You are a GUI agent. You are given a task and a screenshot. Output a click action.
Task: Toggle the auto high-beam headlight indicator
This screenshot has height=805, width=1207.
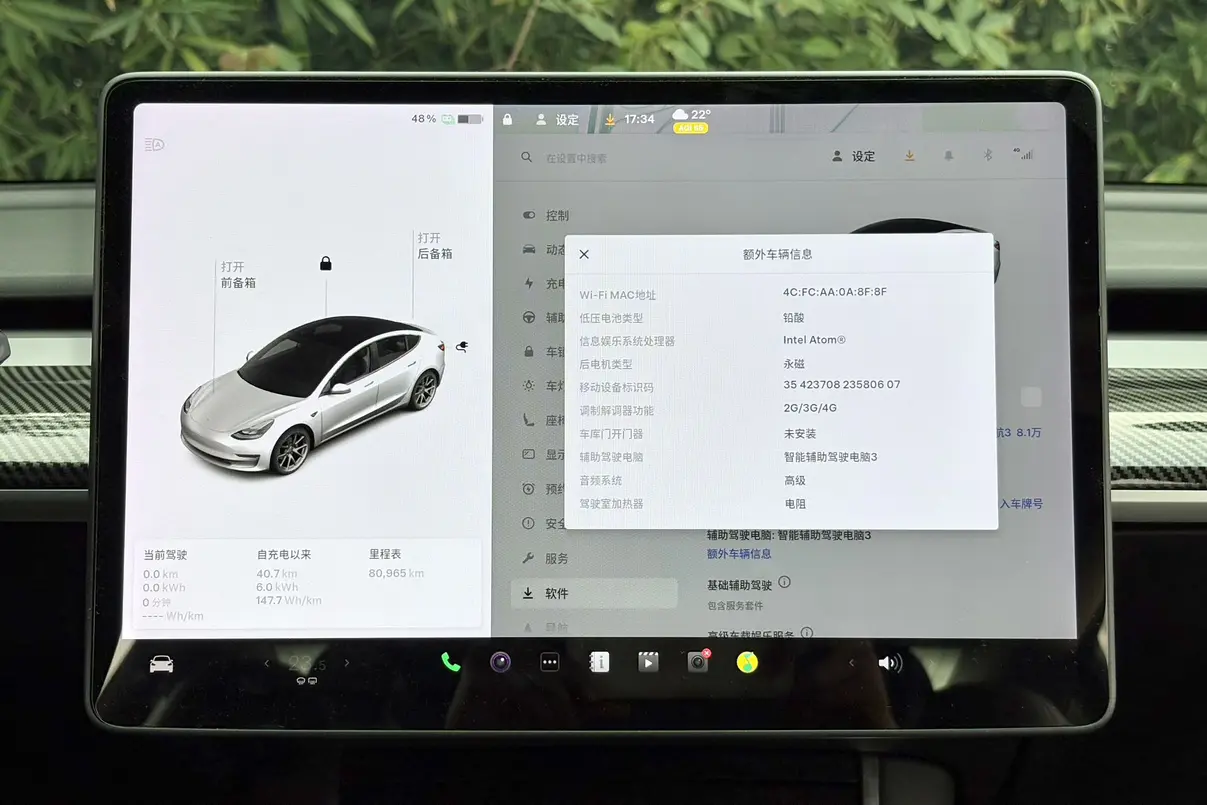[x=154, y=145]
